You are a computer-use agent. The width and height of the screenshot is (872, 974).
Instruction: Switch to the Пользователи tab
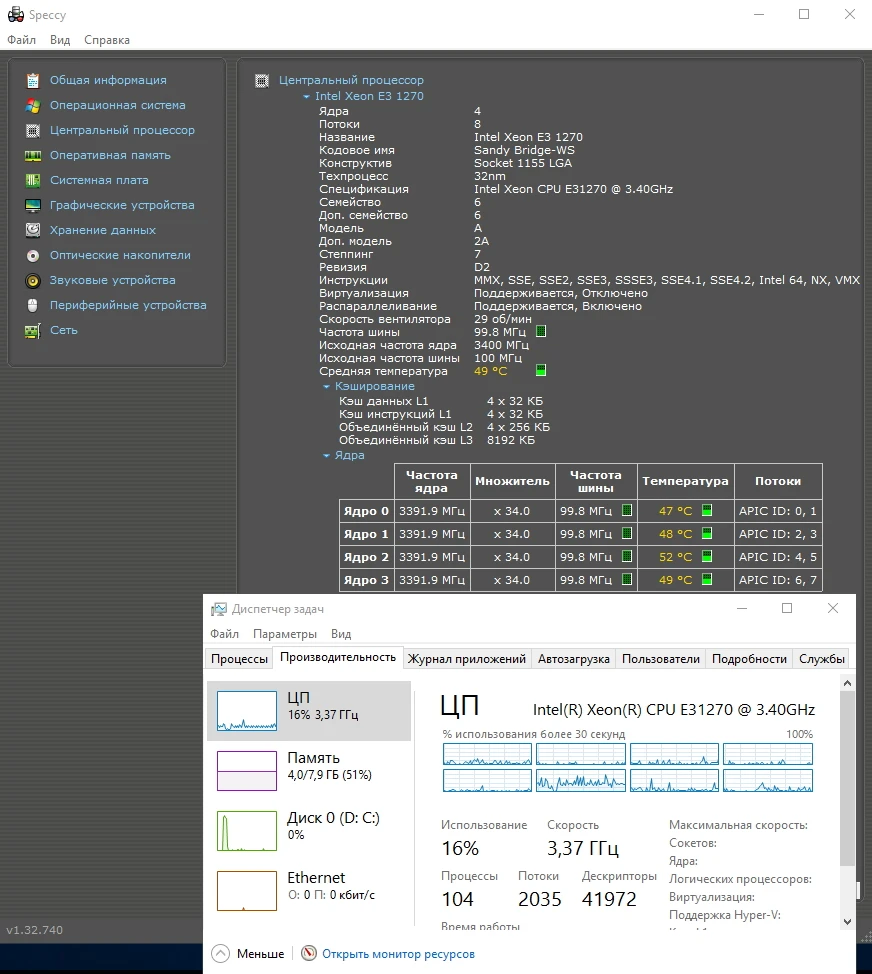click(661, 658)
